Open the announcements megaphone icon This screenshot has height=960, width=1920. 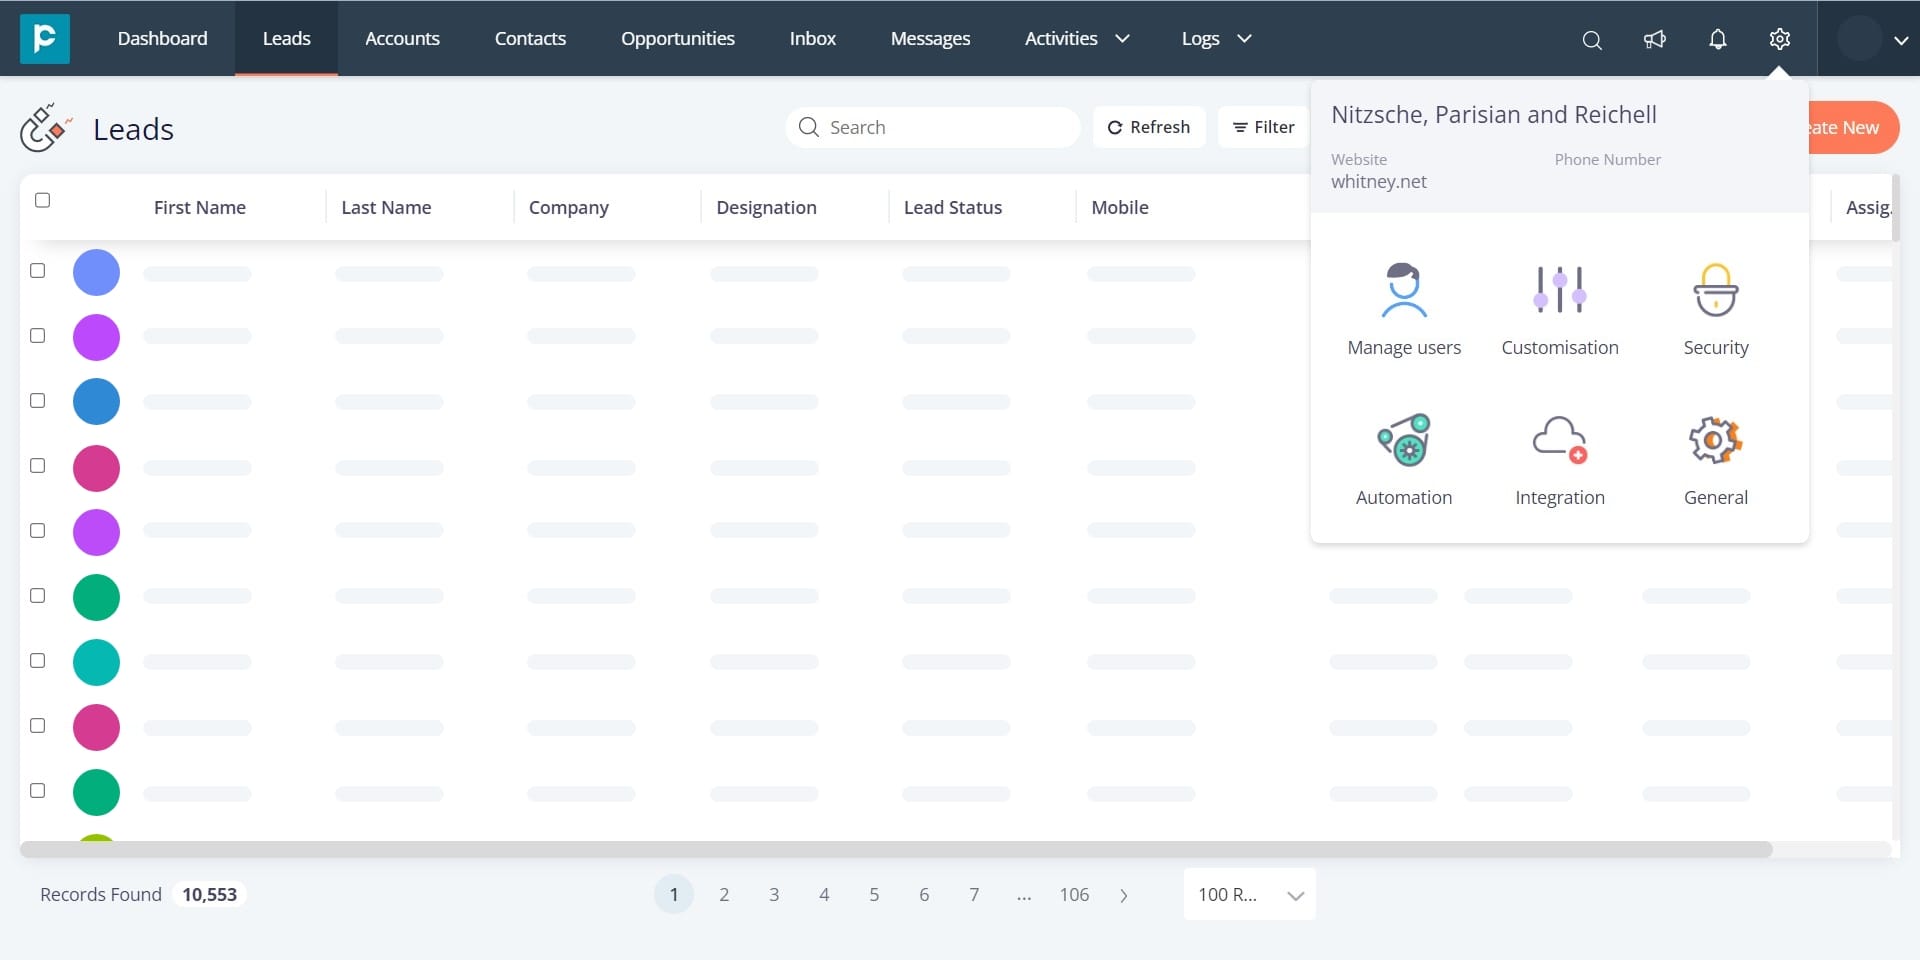click(1655, 39)
